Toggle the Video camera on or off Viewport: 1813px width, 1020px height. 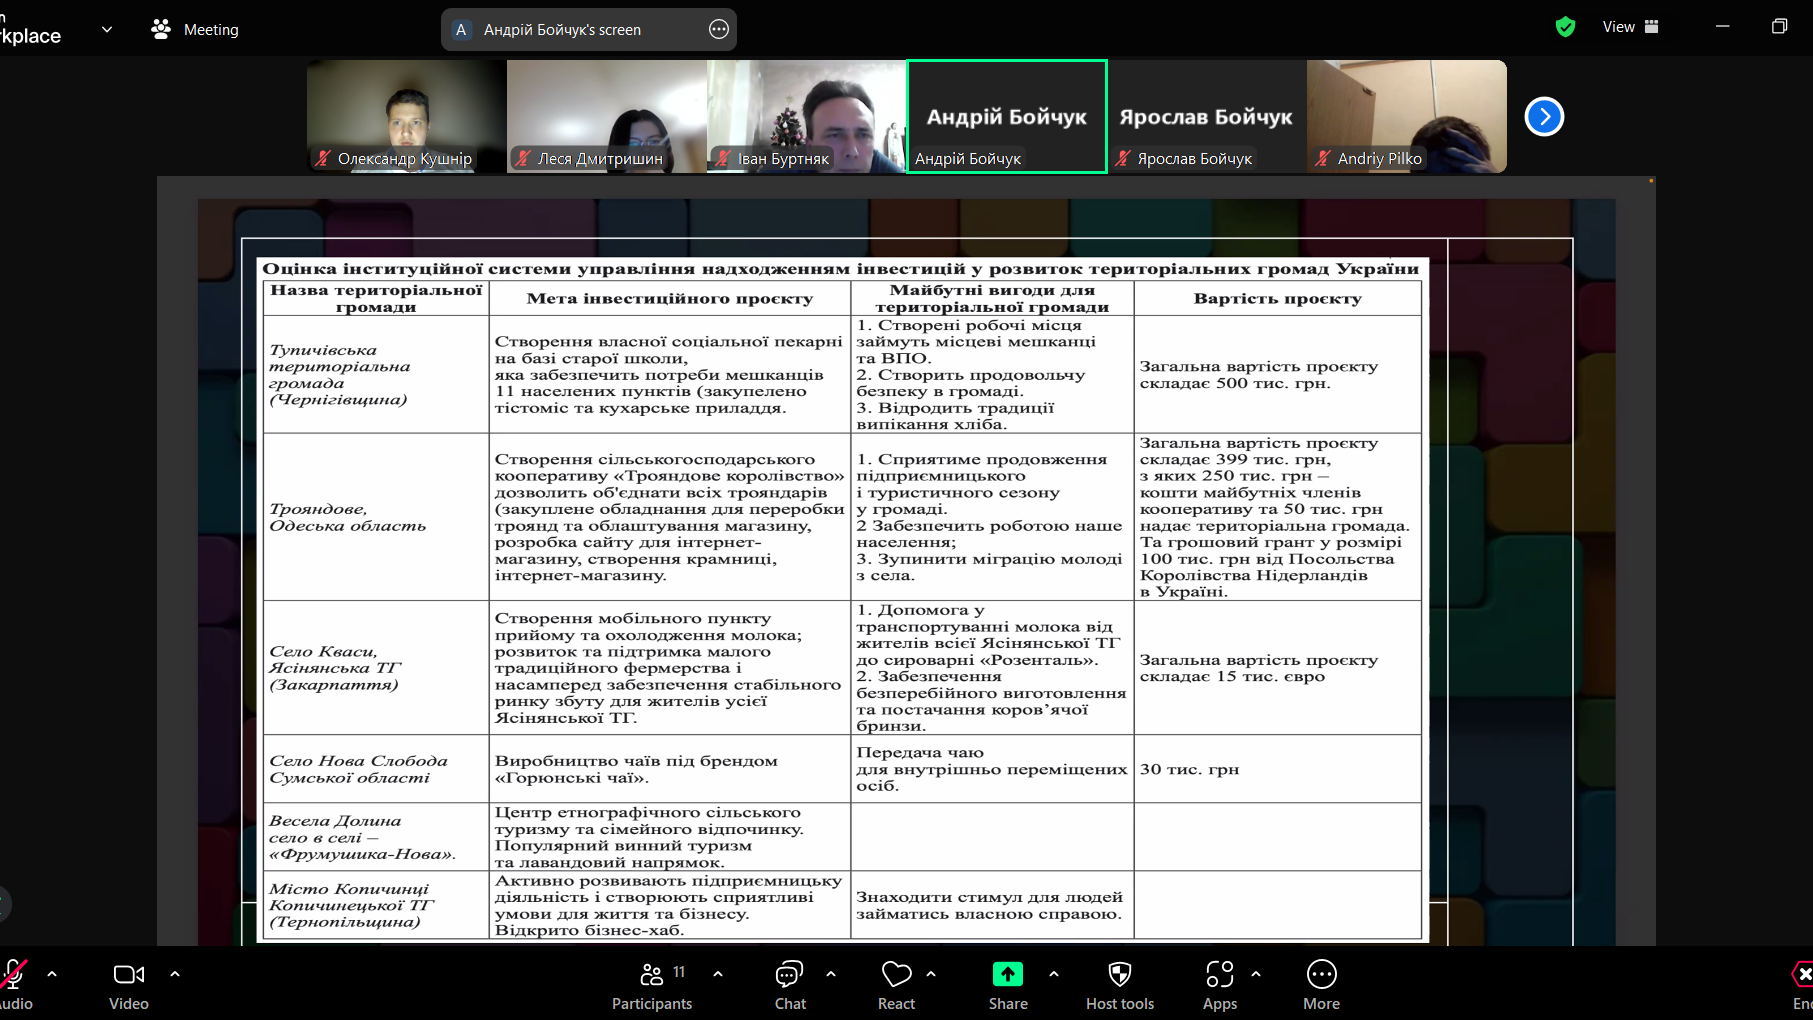point(129,985)
